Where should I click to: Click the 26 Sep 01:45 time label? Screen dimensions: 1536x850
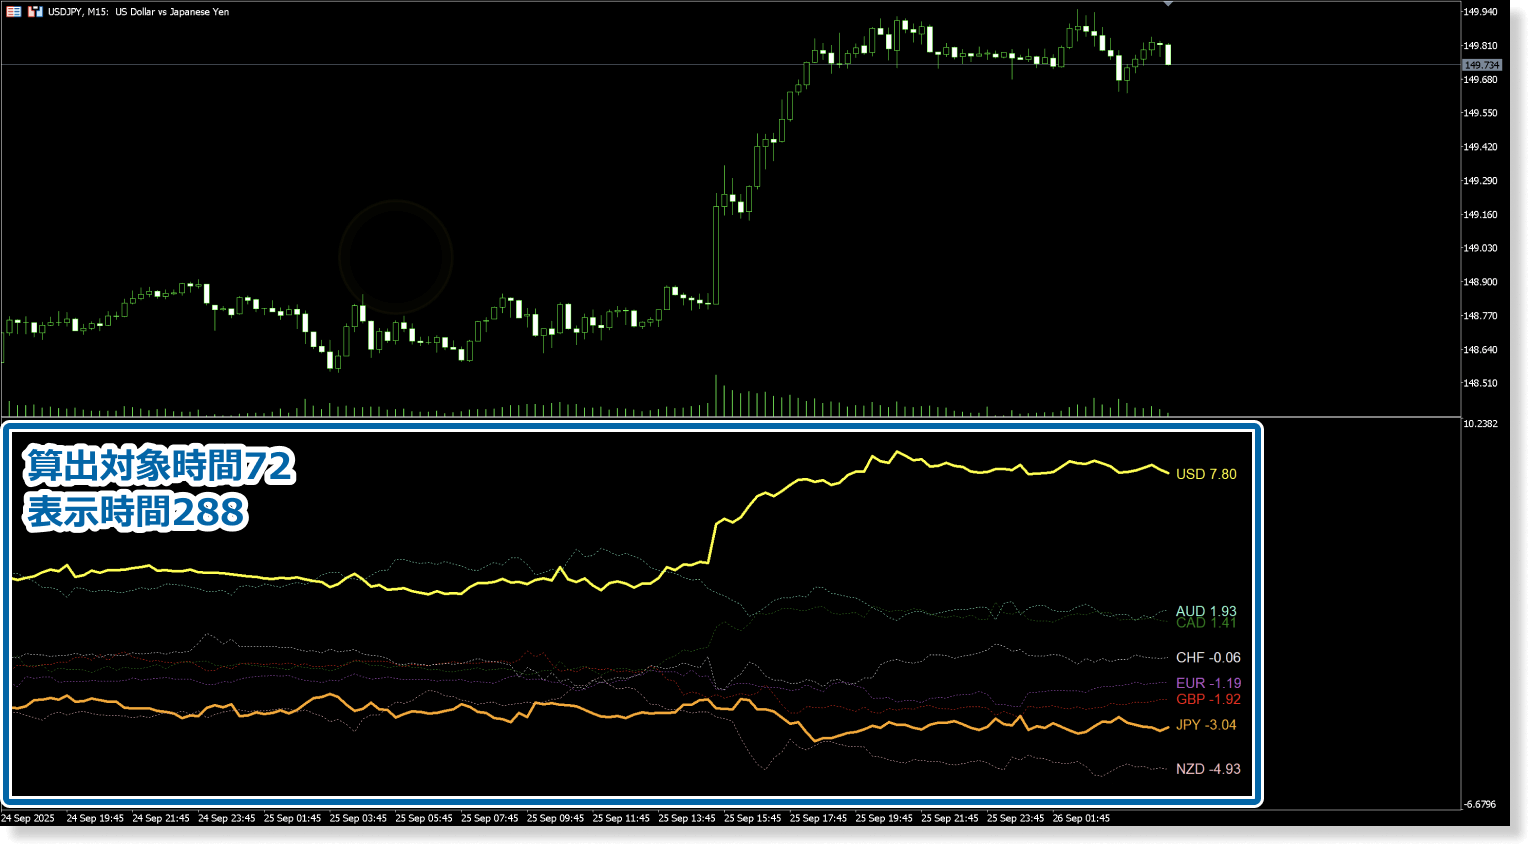1081,818
